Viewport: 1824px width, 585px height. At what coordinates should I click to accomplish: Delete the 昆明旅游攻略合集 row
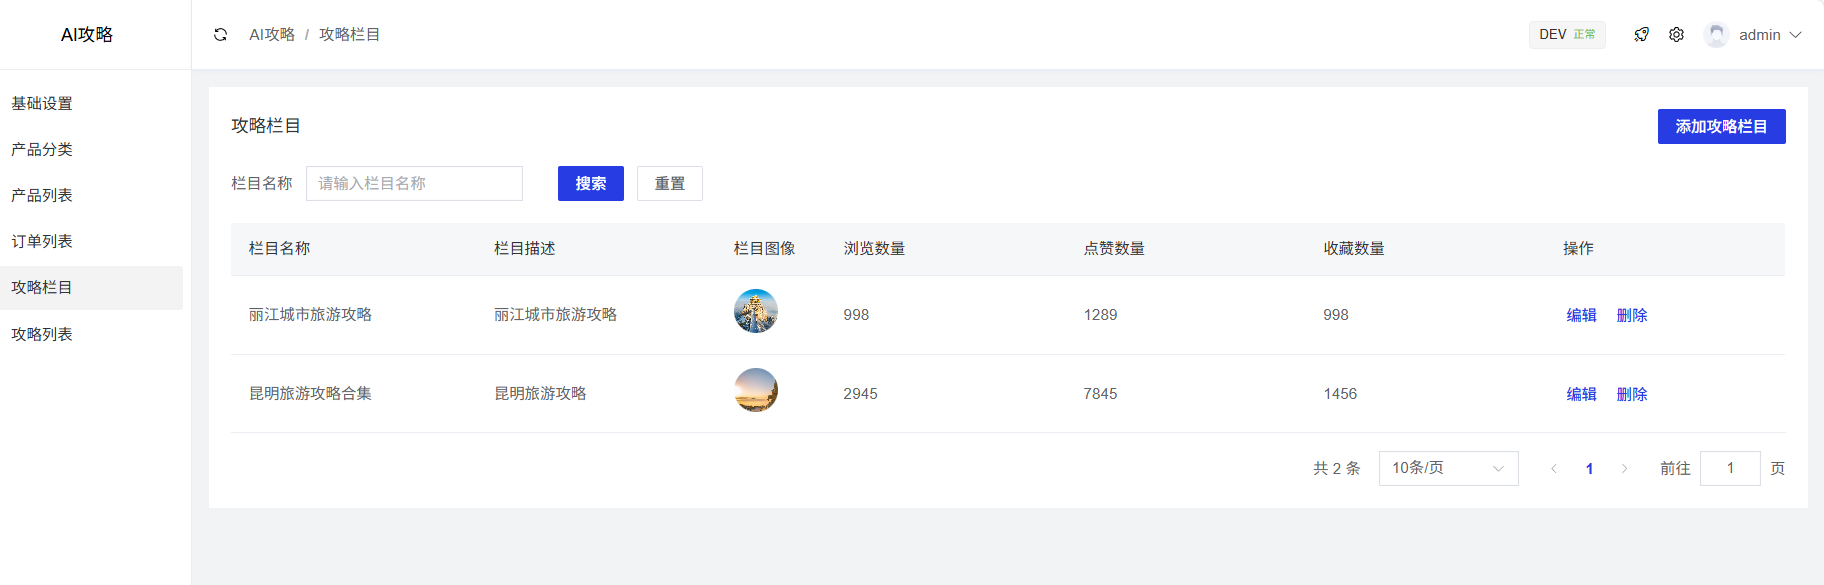[x=1631, y=394]
